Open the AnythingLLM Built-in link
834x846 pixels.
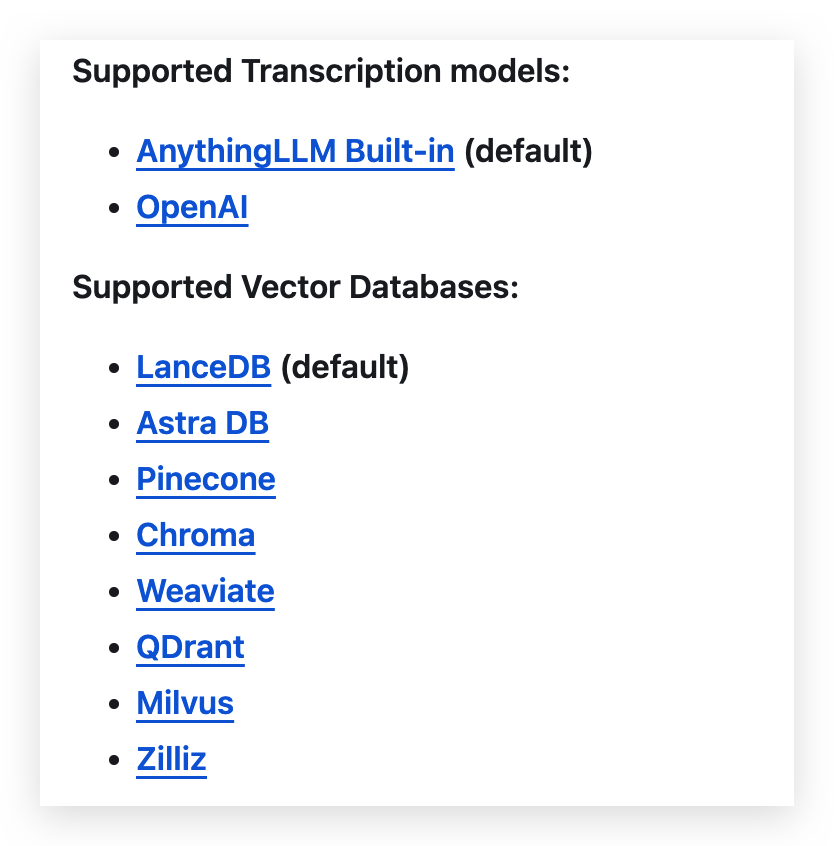pyautogui.click(x=295, y=152)
